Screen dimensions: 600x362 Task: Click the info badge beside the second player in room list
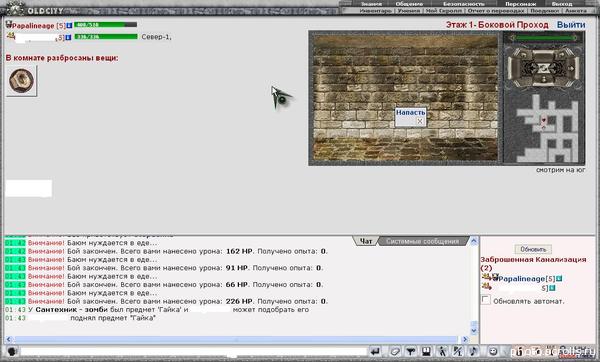(552, 288)
